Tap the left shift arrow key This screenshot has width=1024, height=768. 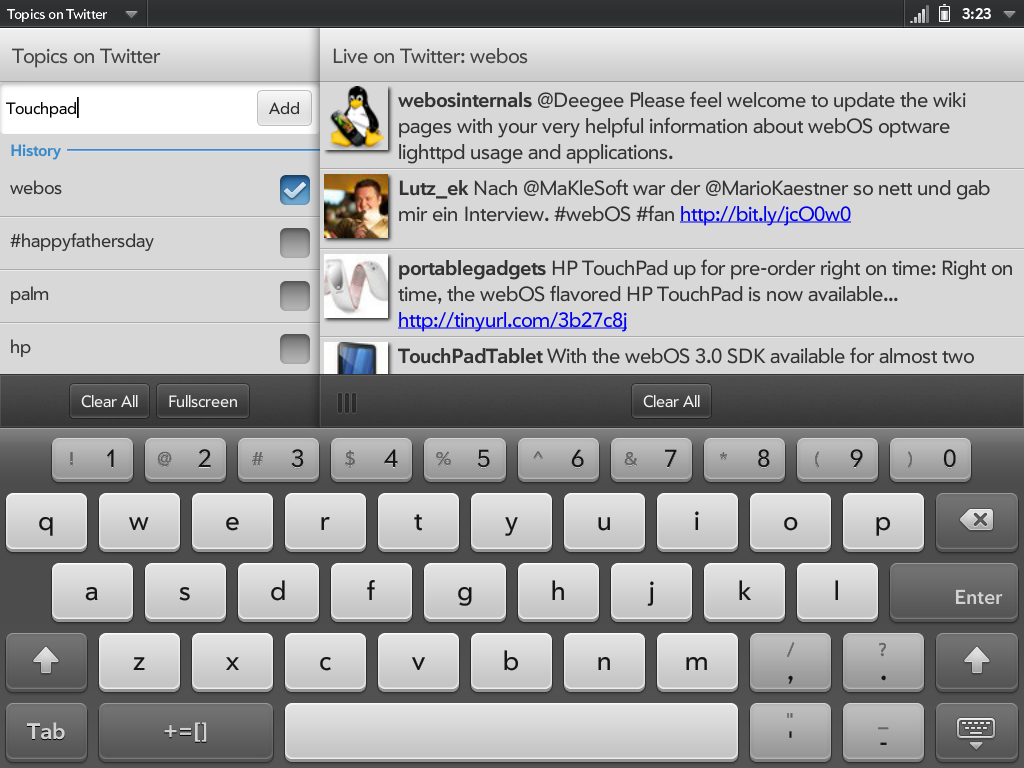(46, 661)
